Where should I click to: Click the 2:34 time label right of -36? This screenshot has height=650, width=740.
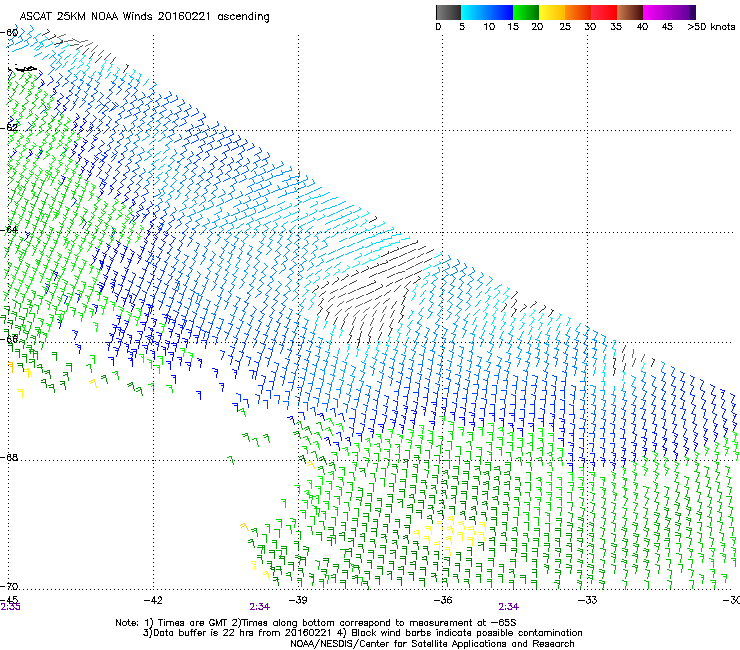[x=508, y=607]
